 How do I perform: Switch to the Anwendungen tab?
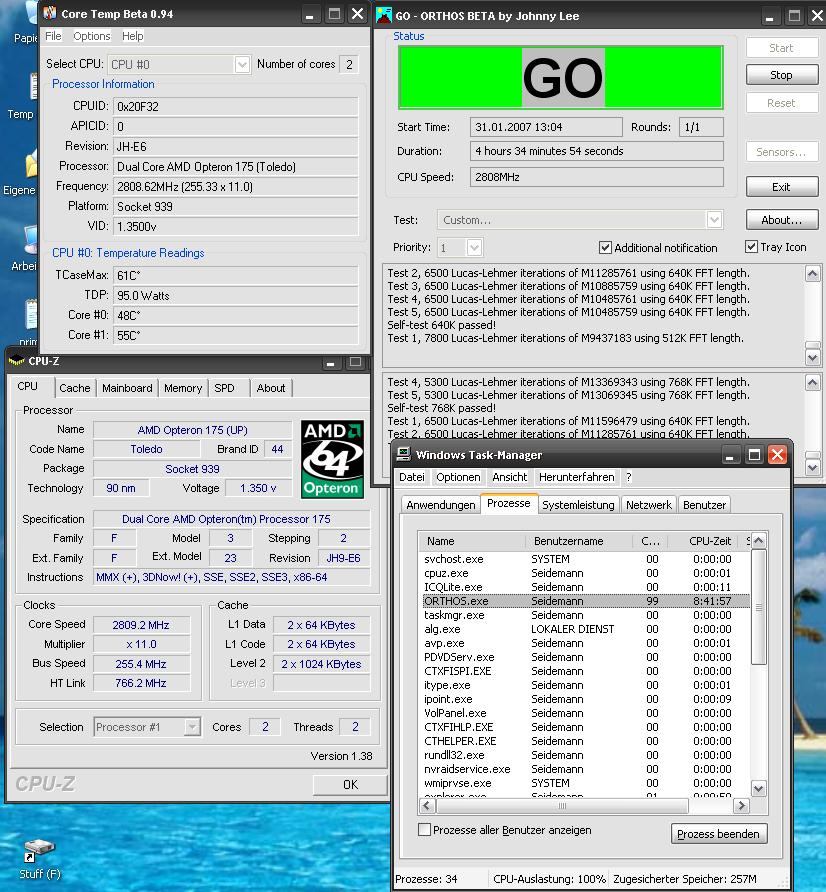[x=440, y=505]
